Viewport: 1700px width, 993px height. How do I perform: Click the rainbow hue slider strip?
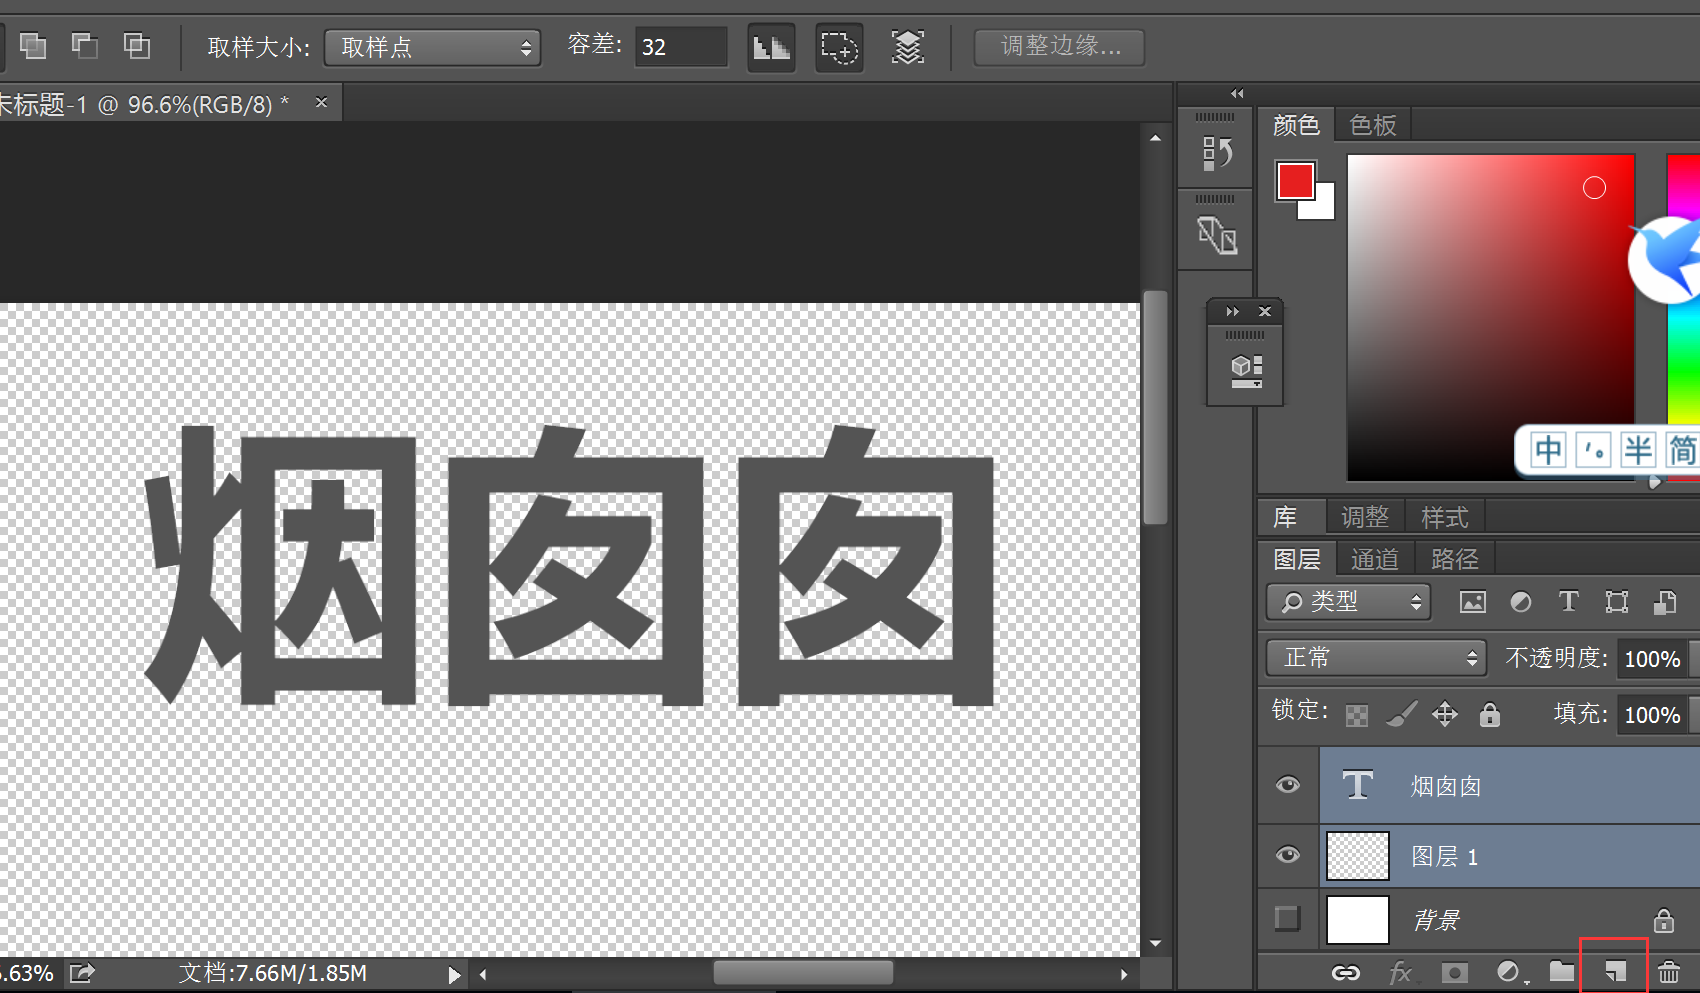tap(1683, 317)
